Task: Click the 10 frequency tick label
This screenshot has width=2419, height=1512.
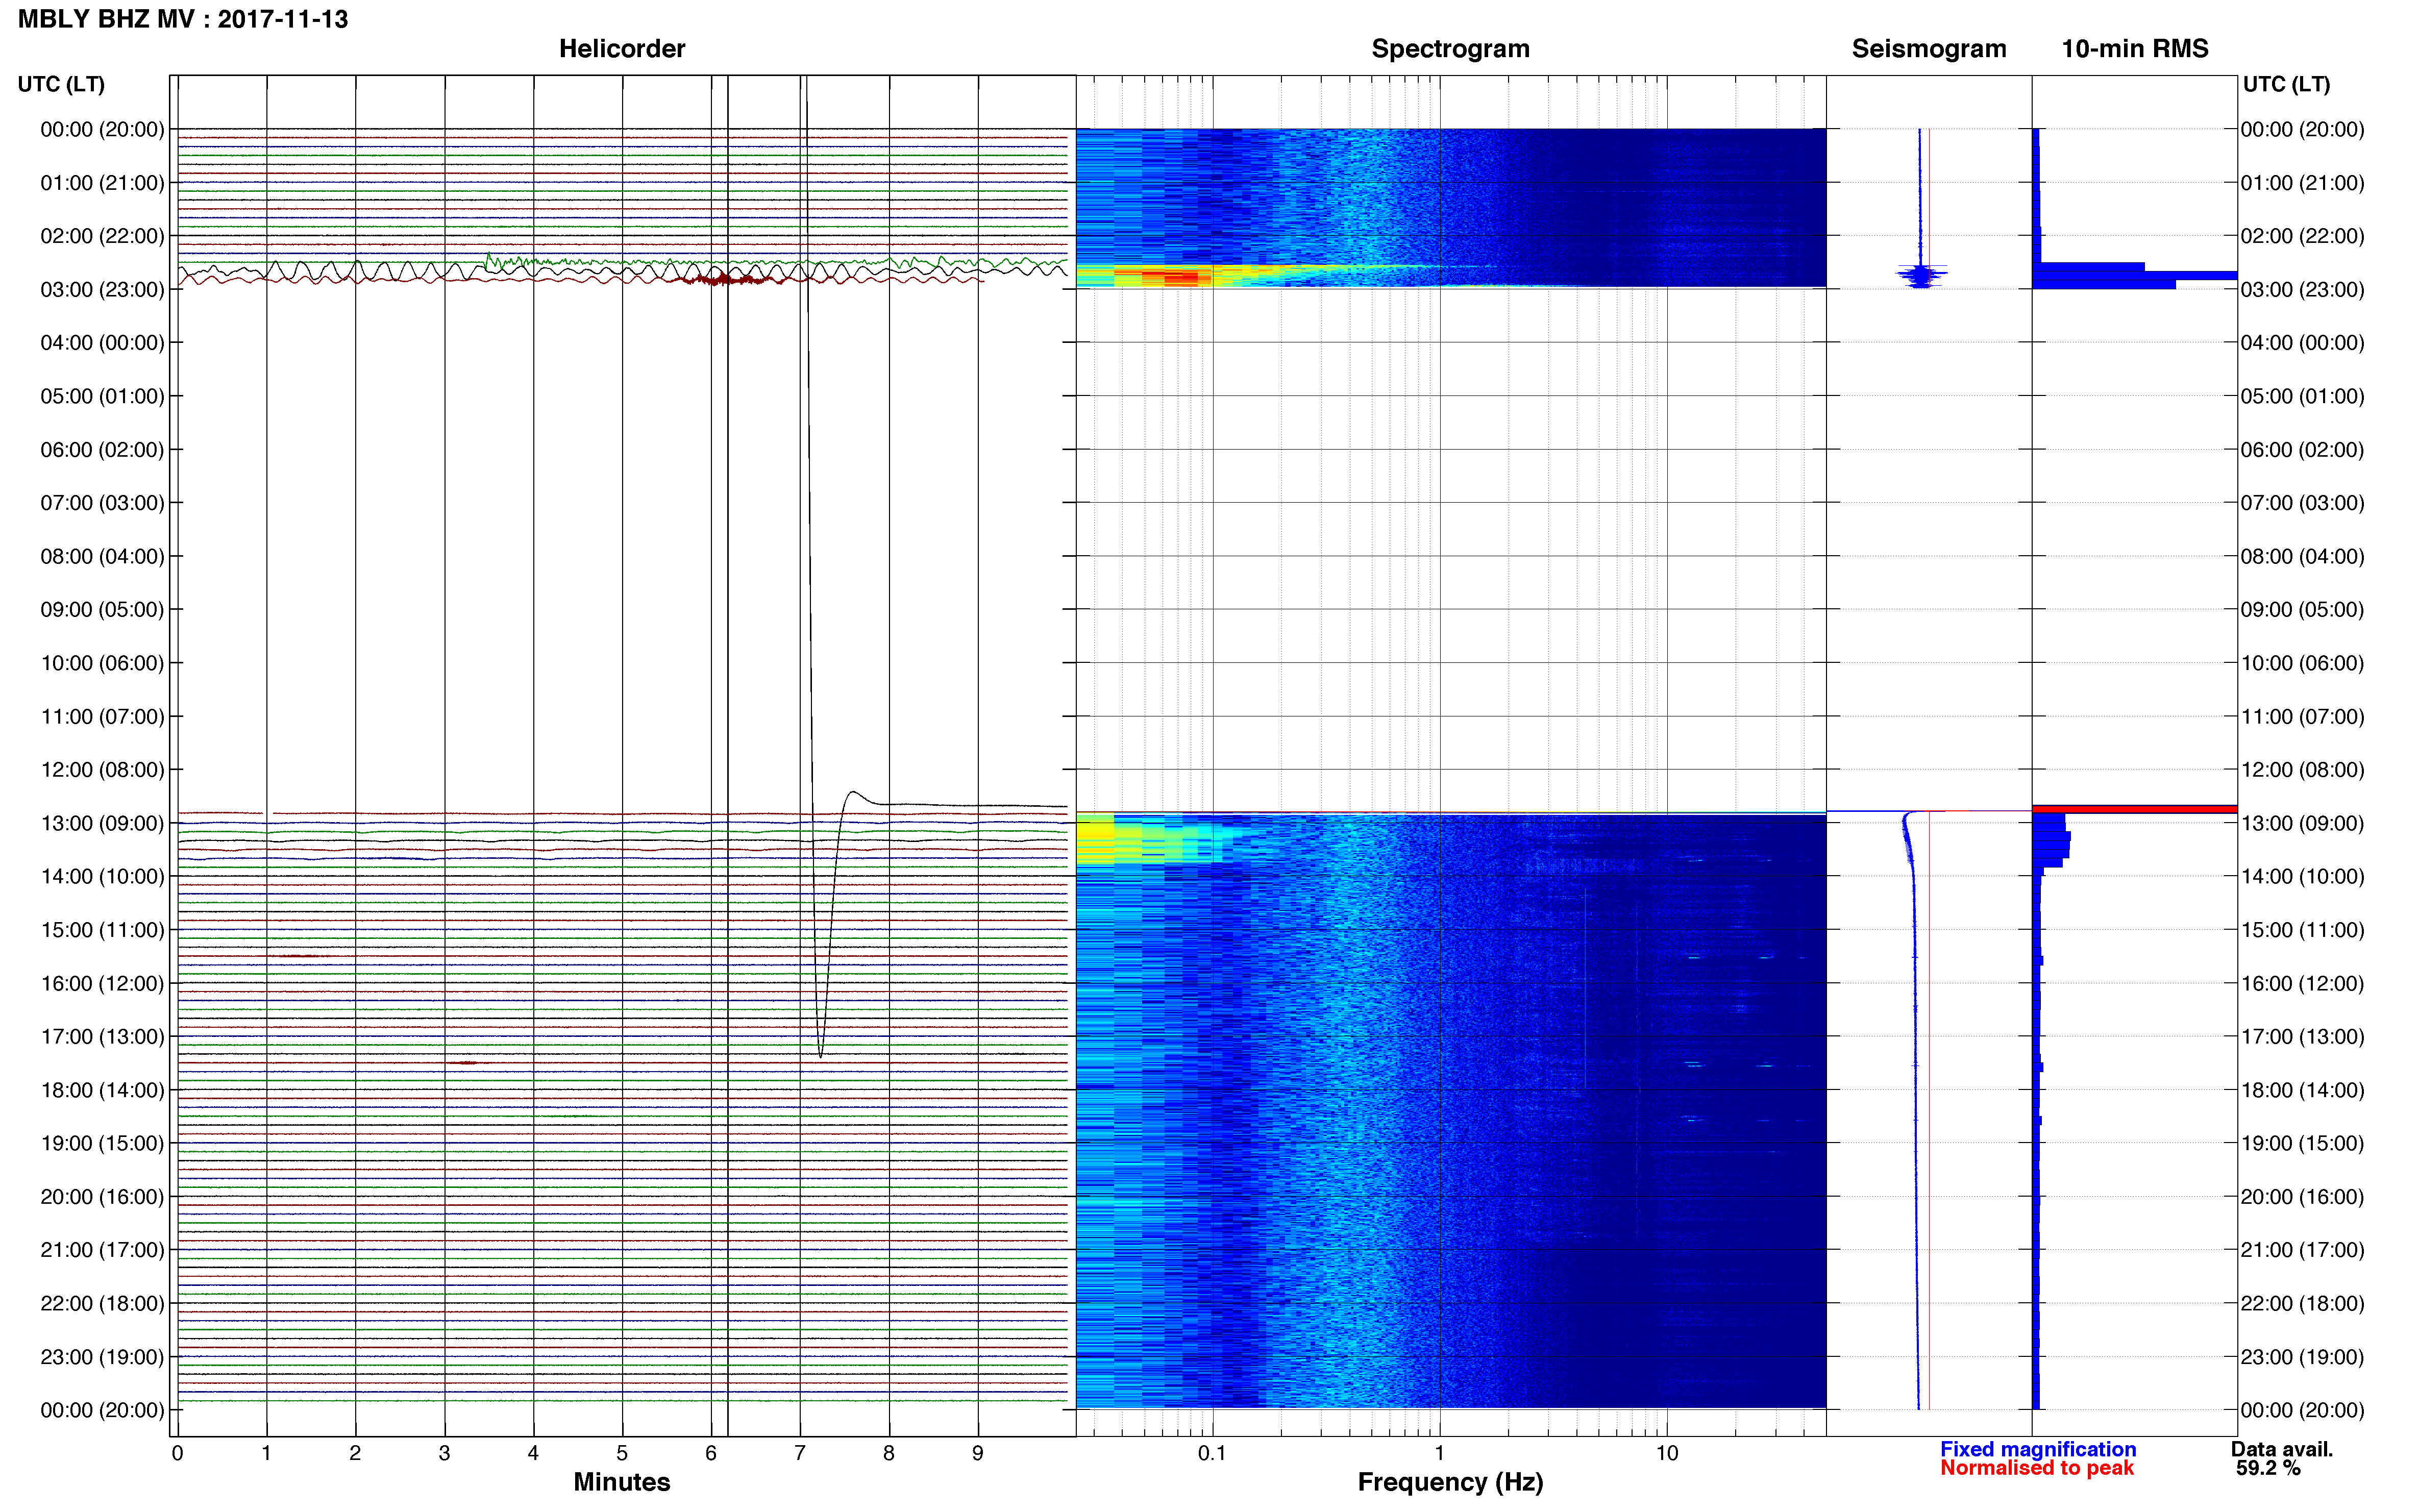Action: [x=1667, y=1453]
